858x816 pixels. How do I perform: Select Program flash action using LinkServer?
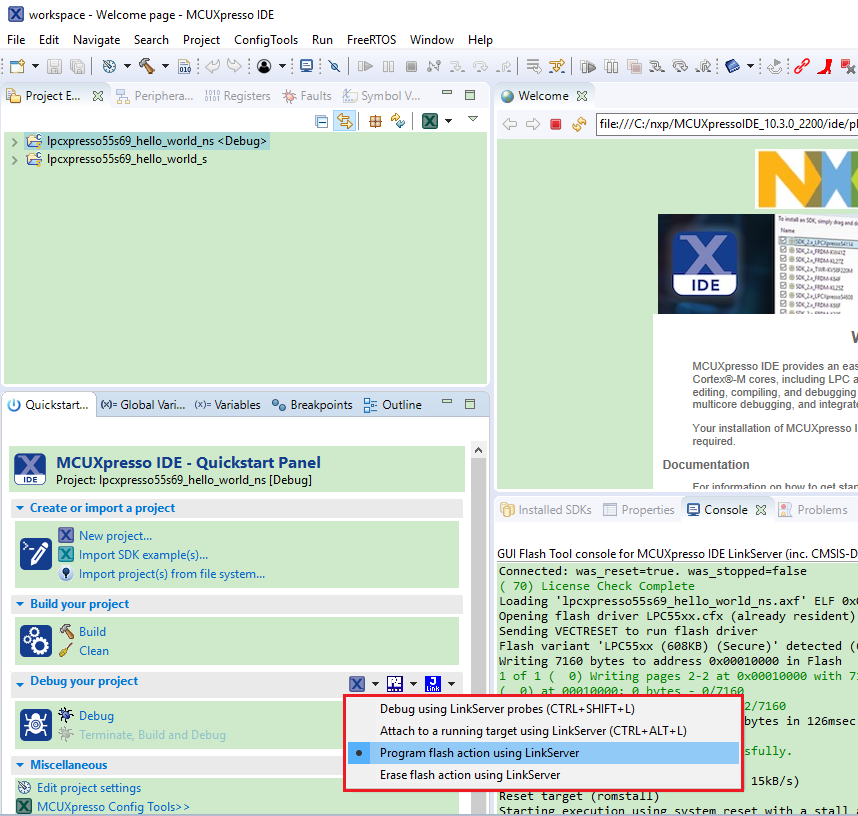479,753
